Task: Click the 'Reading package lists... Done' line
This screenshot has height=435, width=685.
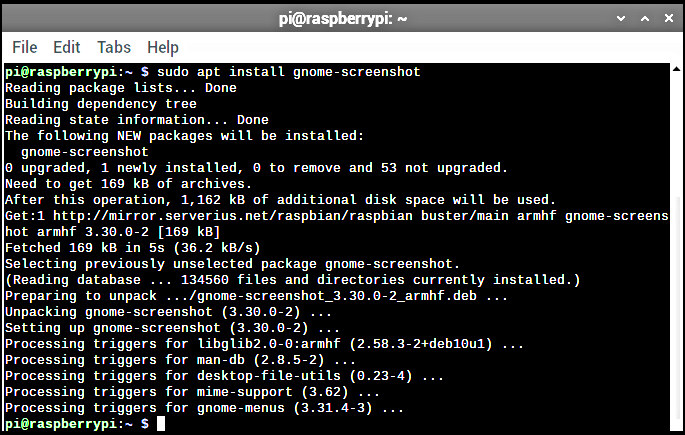Action: [x=121, y=88]
